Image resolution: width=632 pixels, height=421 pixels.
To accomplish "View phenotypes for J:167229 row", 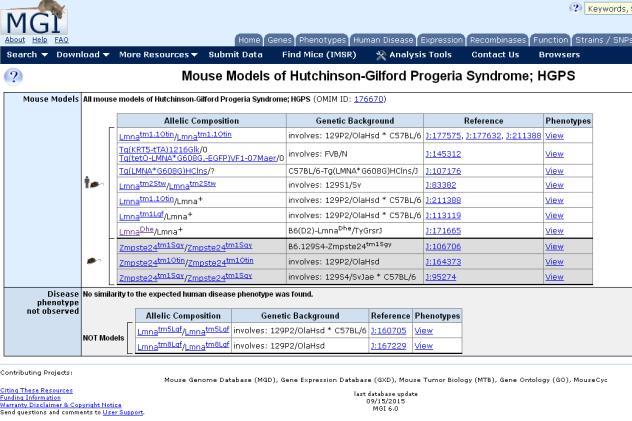I will 423,346.
